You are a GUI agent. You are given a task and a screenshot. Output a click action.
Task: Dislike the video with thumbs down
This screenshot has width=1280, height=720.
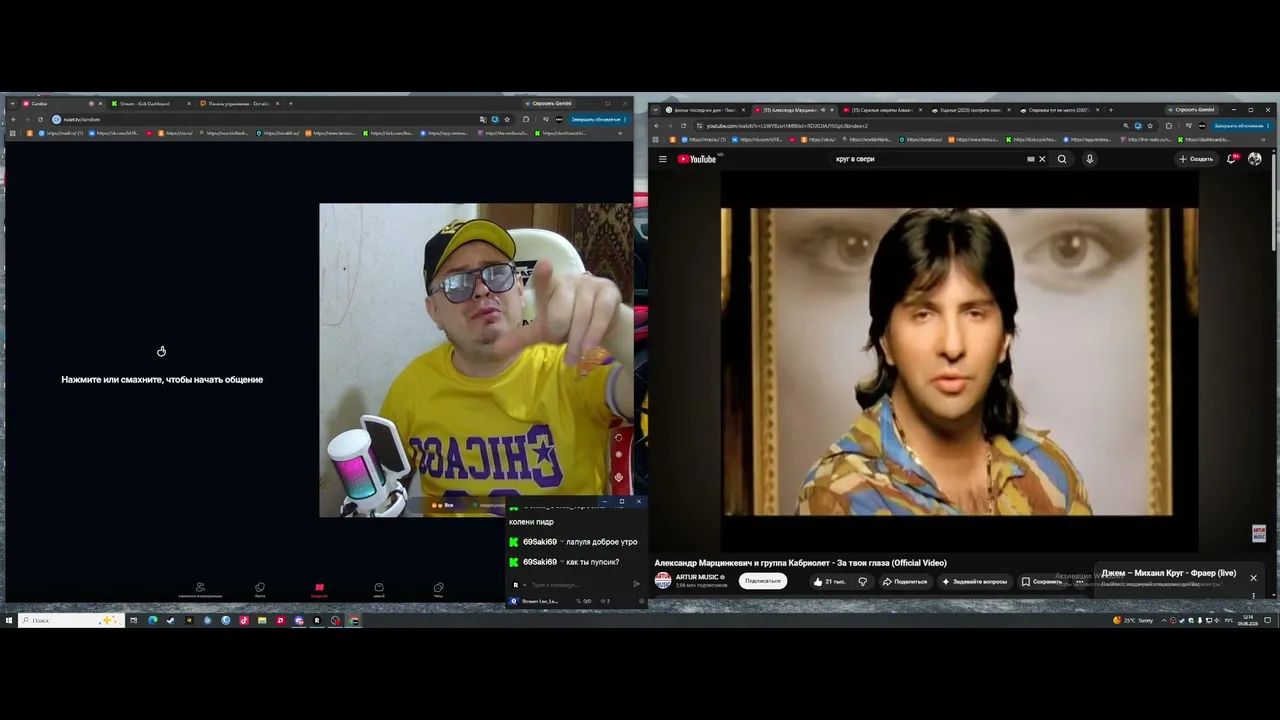click(x=862, y=581)
